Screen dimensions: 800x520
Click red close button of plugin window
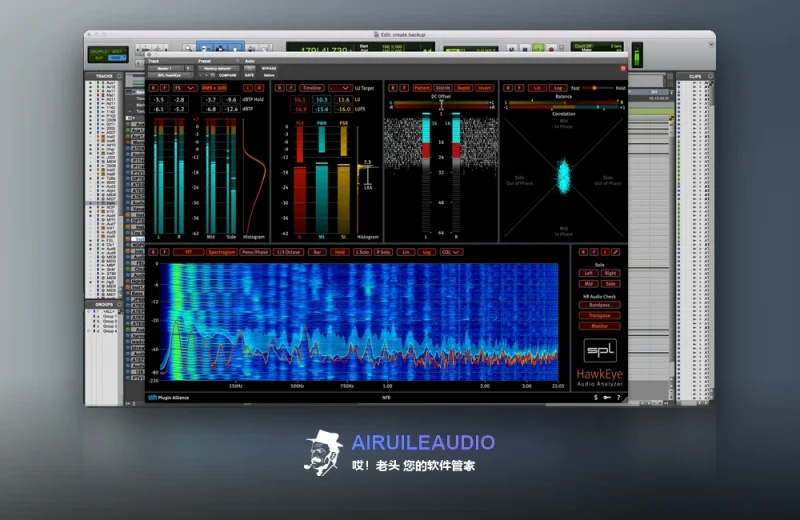pyautogui.click(x=623, y=68)
